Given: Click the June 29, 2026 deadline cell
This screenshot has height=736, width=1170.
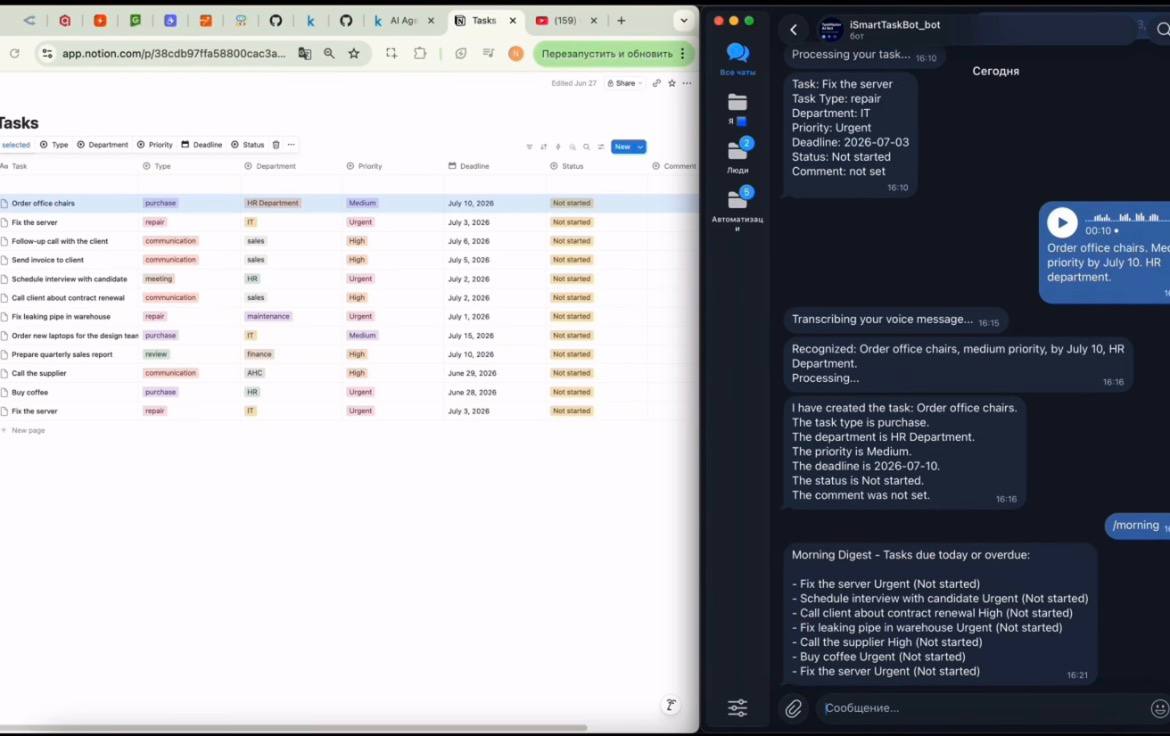Looking at the screenshot, I should pyautogui.click(x=472, y=373).
